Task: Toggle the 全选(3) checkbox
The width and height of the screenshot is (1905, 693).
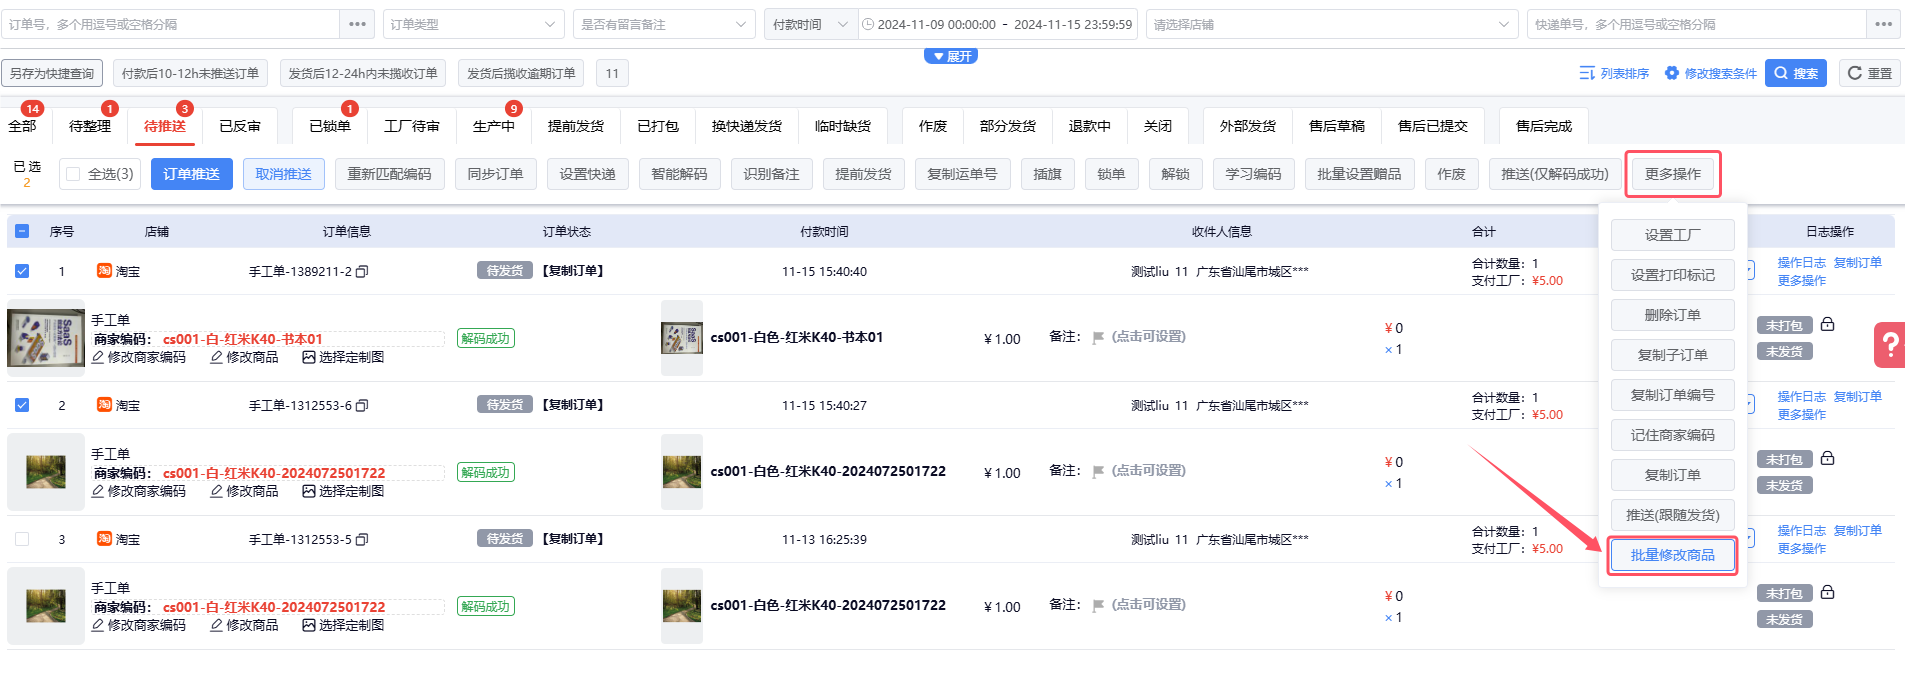Action: pos(73,174)
